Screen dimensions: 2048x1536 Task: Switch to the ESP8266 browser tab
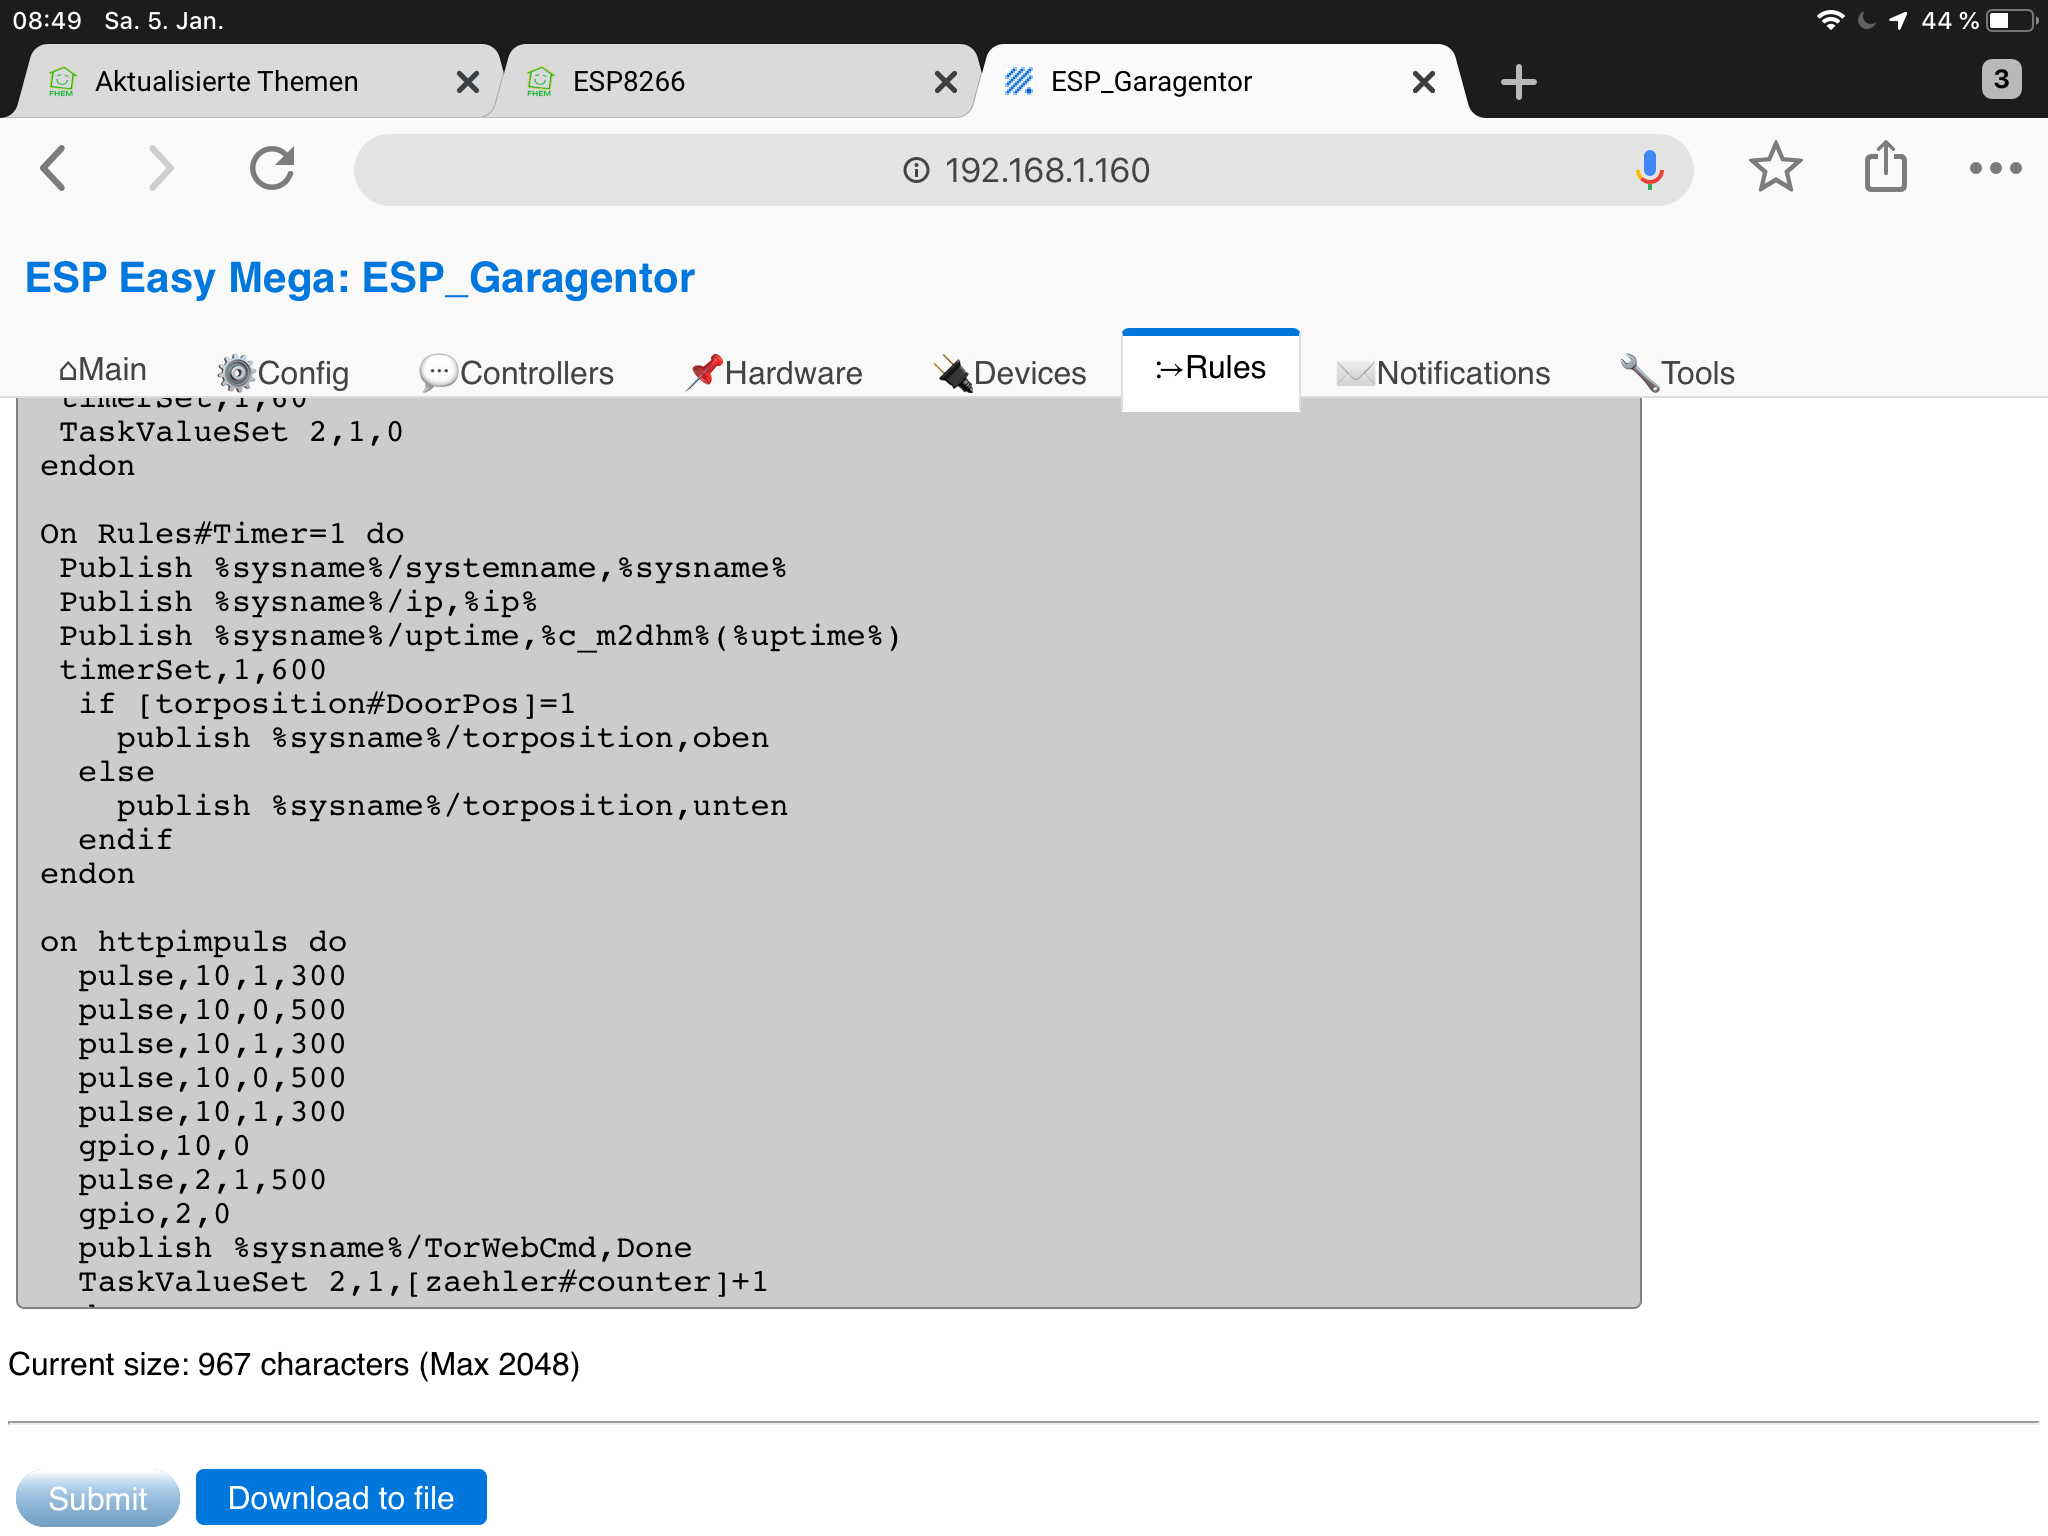(x=629, y=82)
